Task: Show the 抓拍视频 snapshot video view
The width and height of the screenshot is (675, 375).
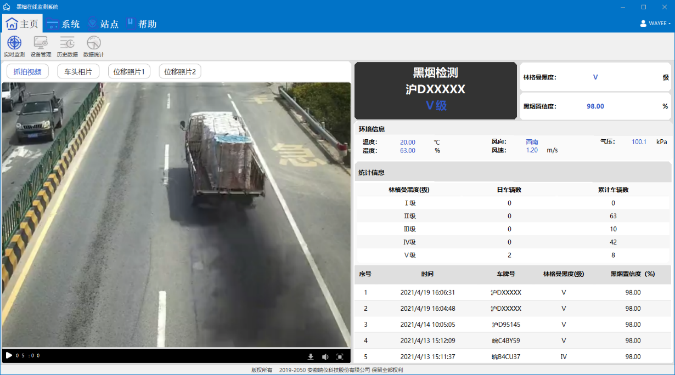Action: (x=28, y=71)
